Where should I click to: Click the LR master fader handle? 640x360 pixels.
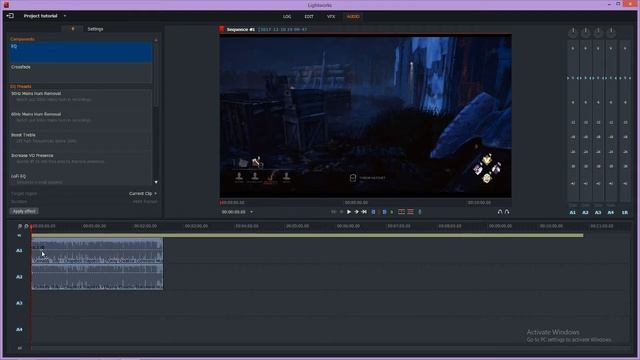(x=625, y=78)
